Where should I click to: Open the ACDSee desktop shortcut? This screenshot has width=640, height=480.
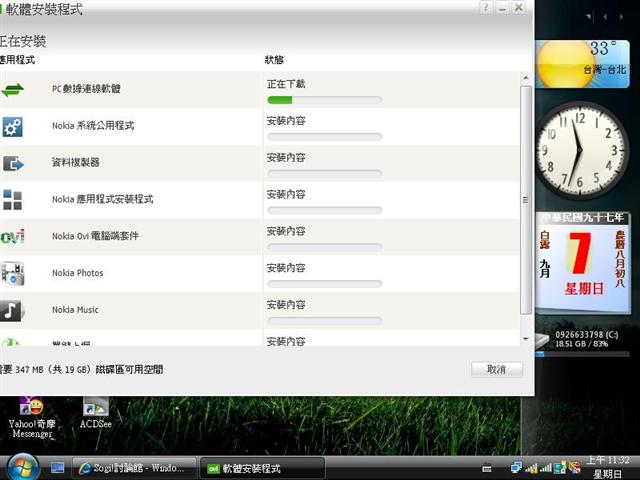96,413
